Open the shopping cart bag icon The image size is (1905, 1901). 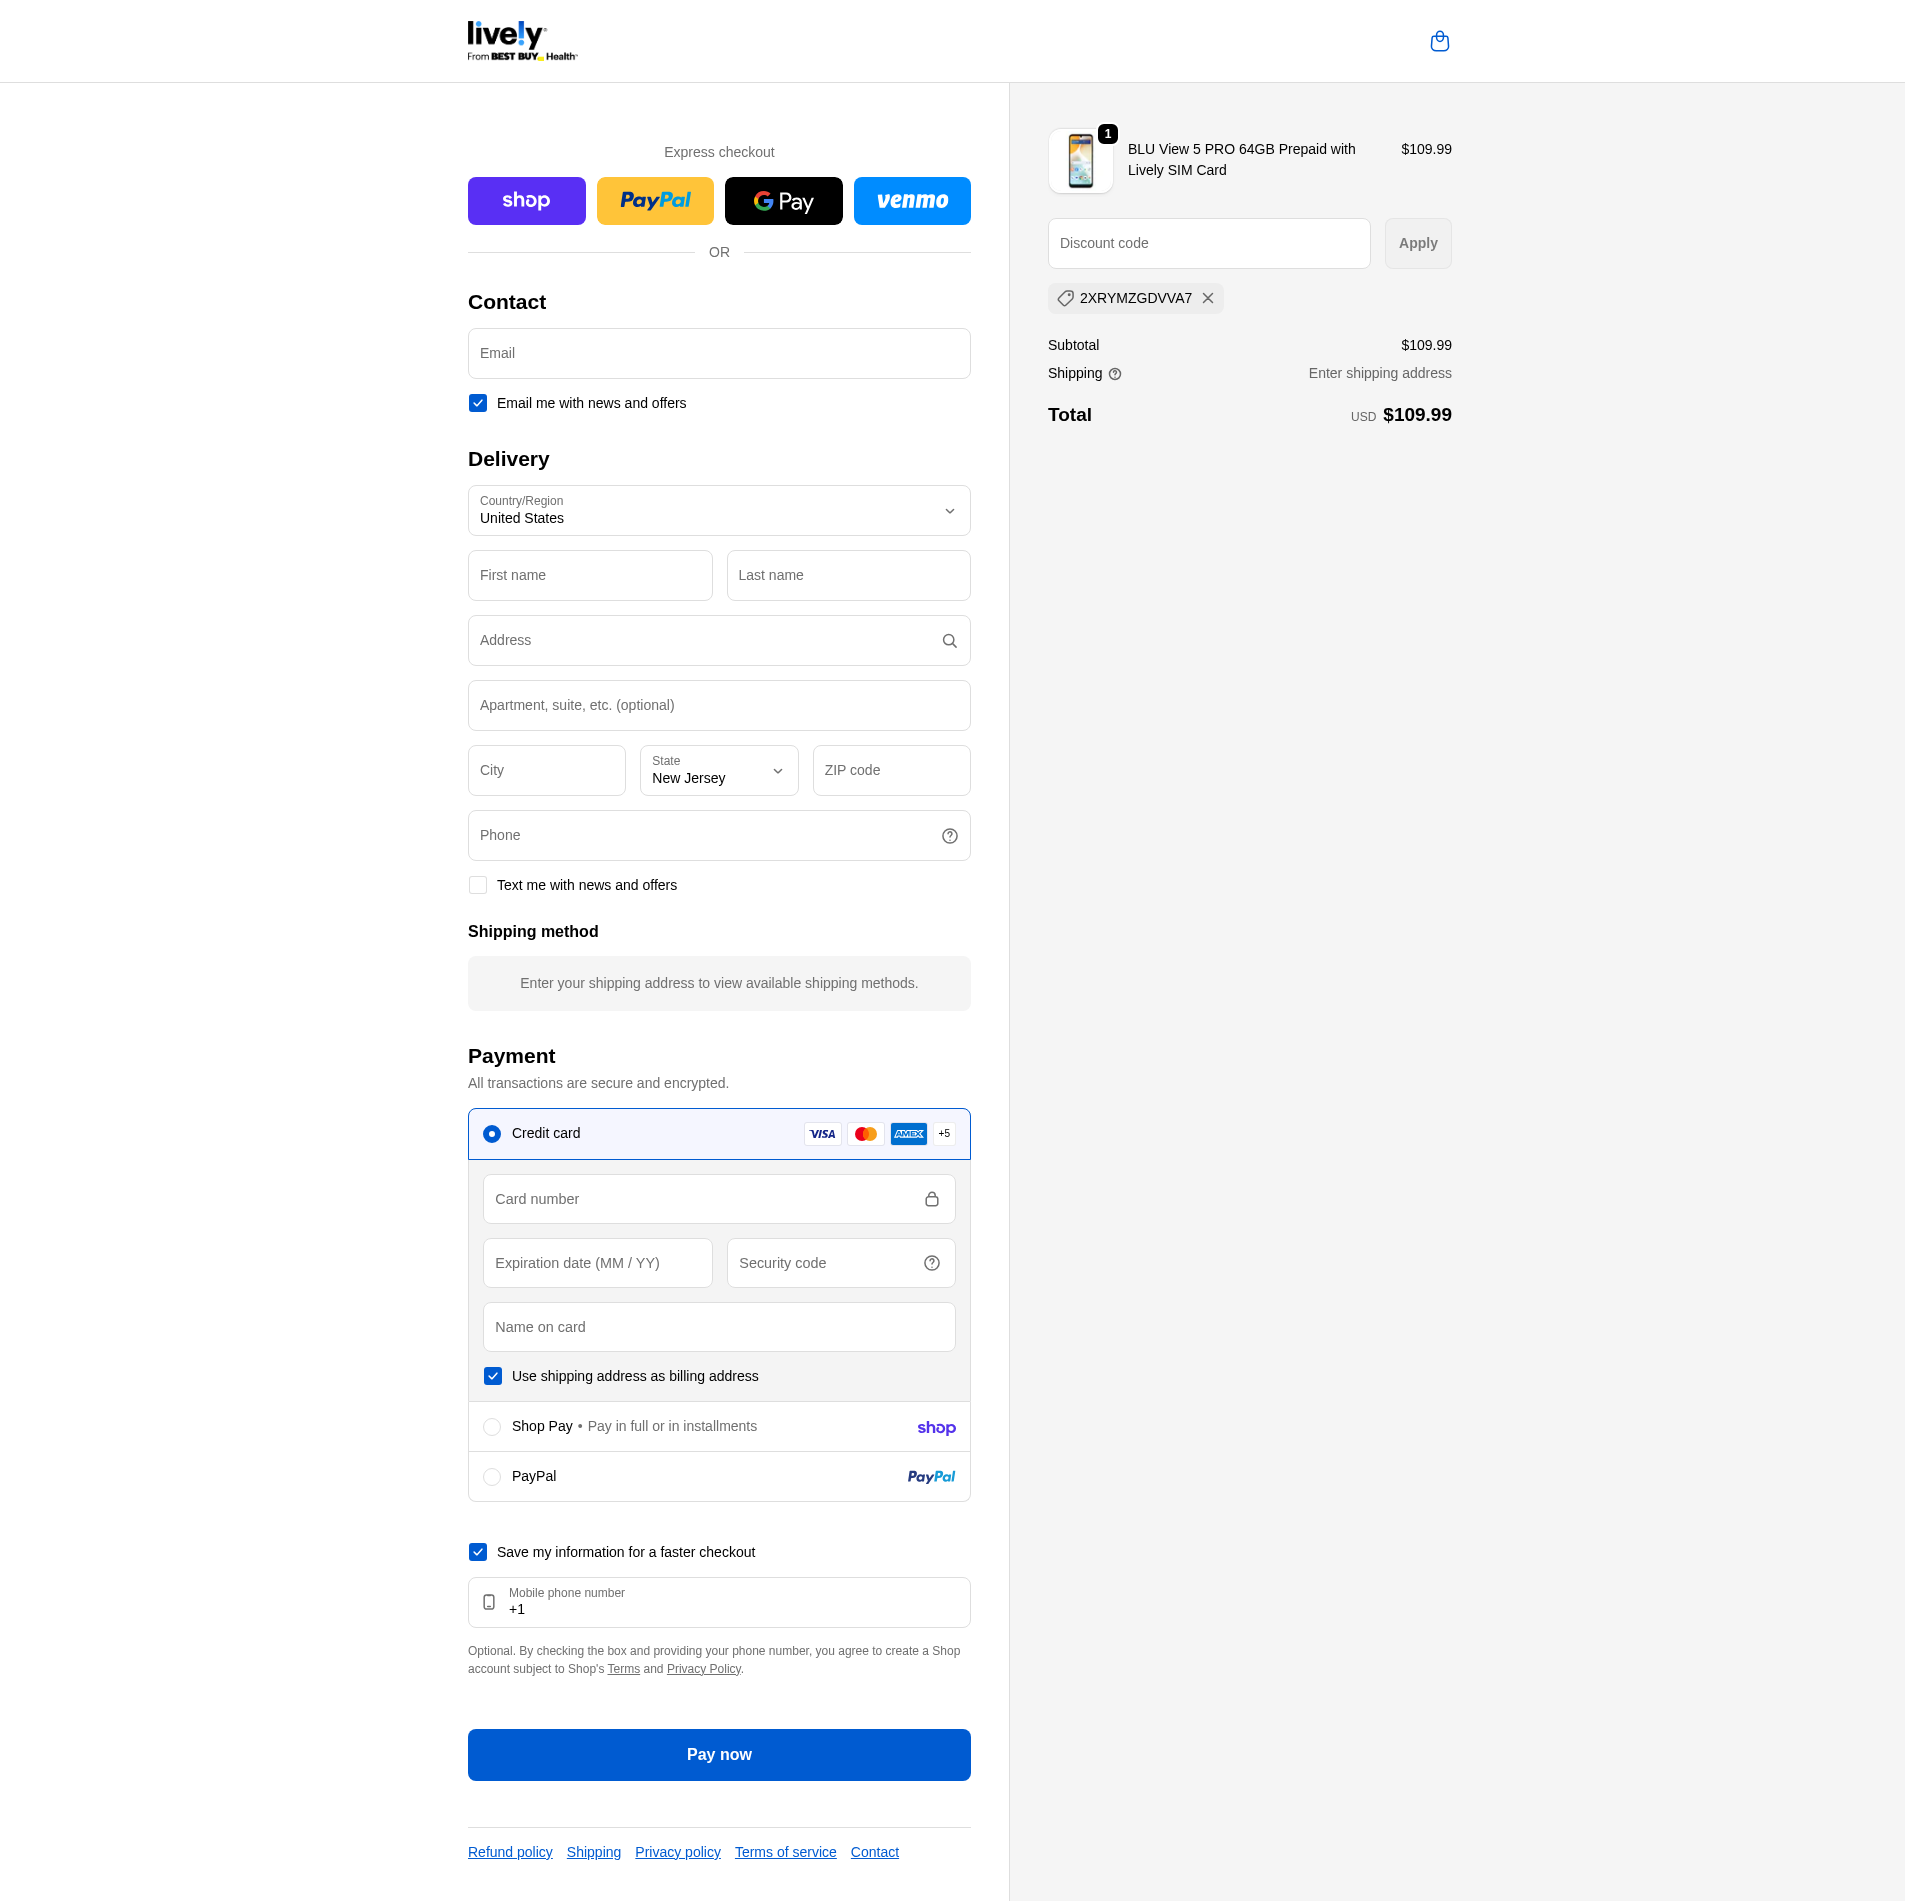click(x=1439, y=41)
